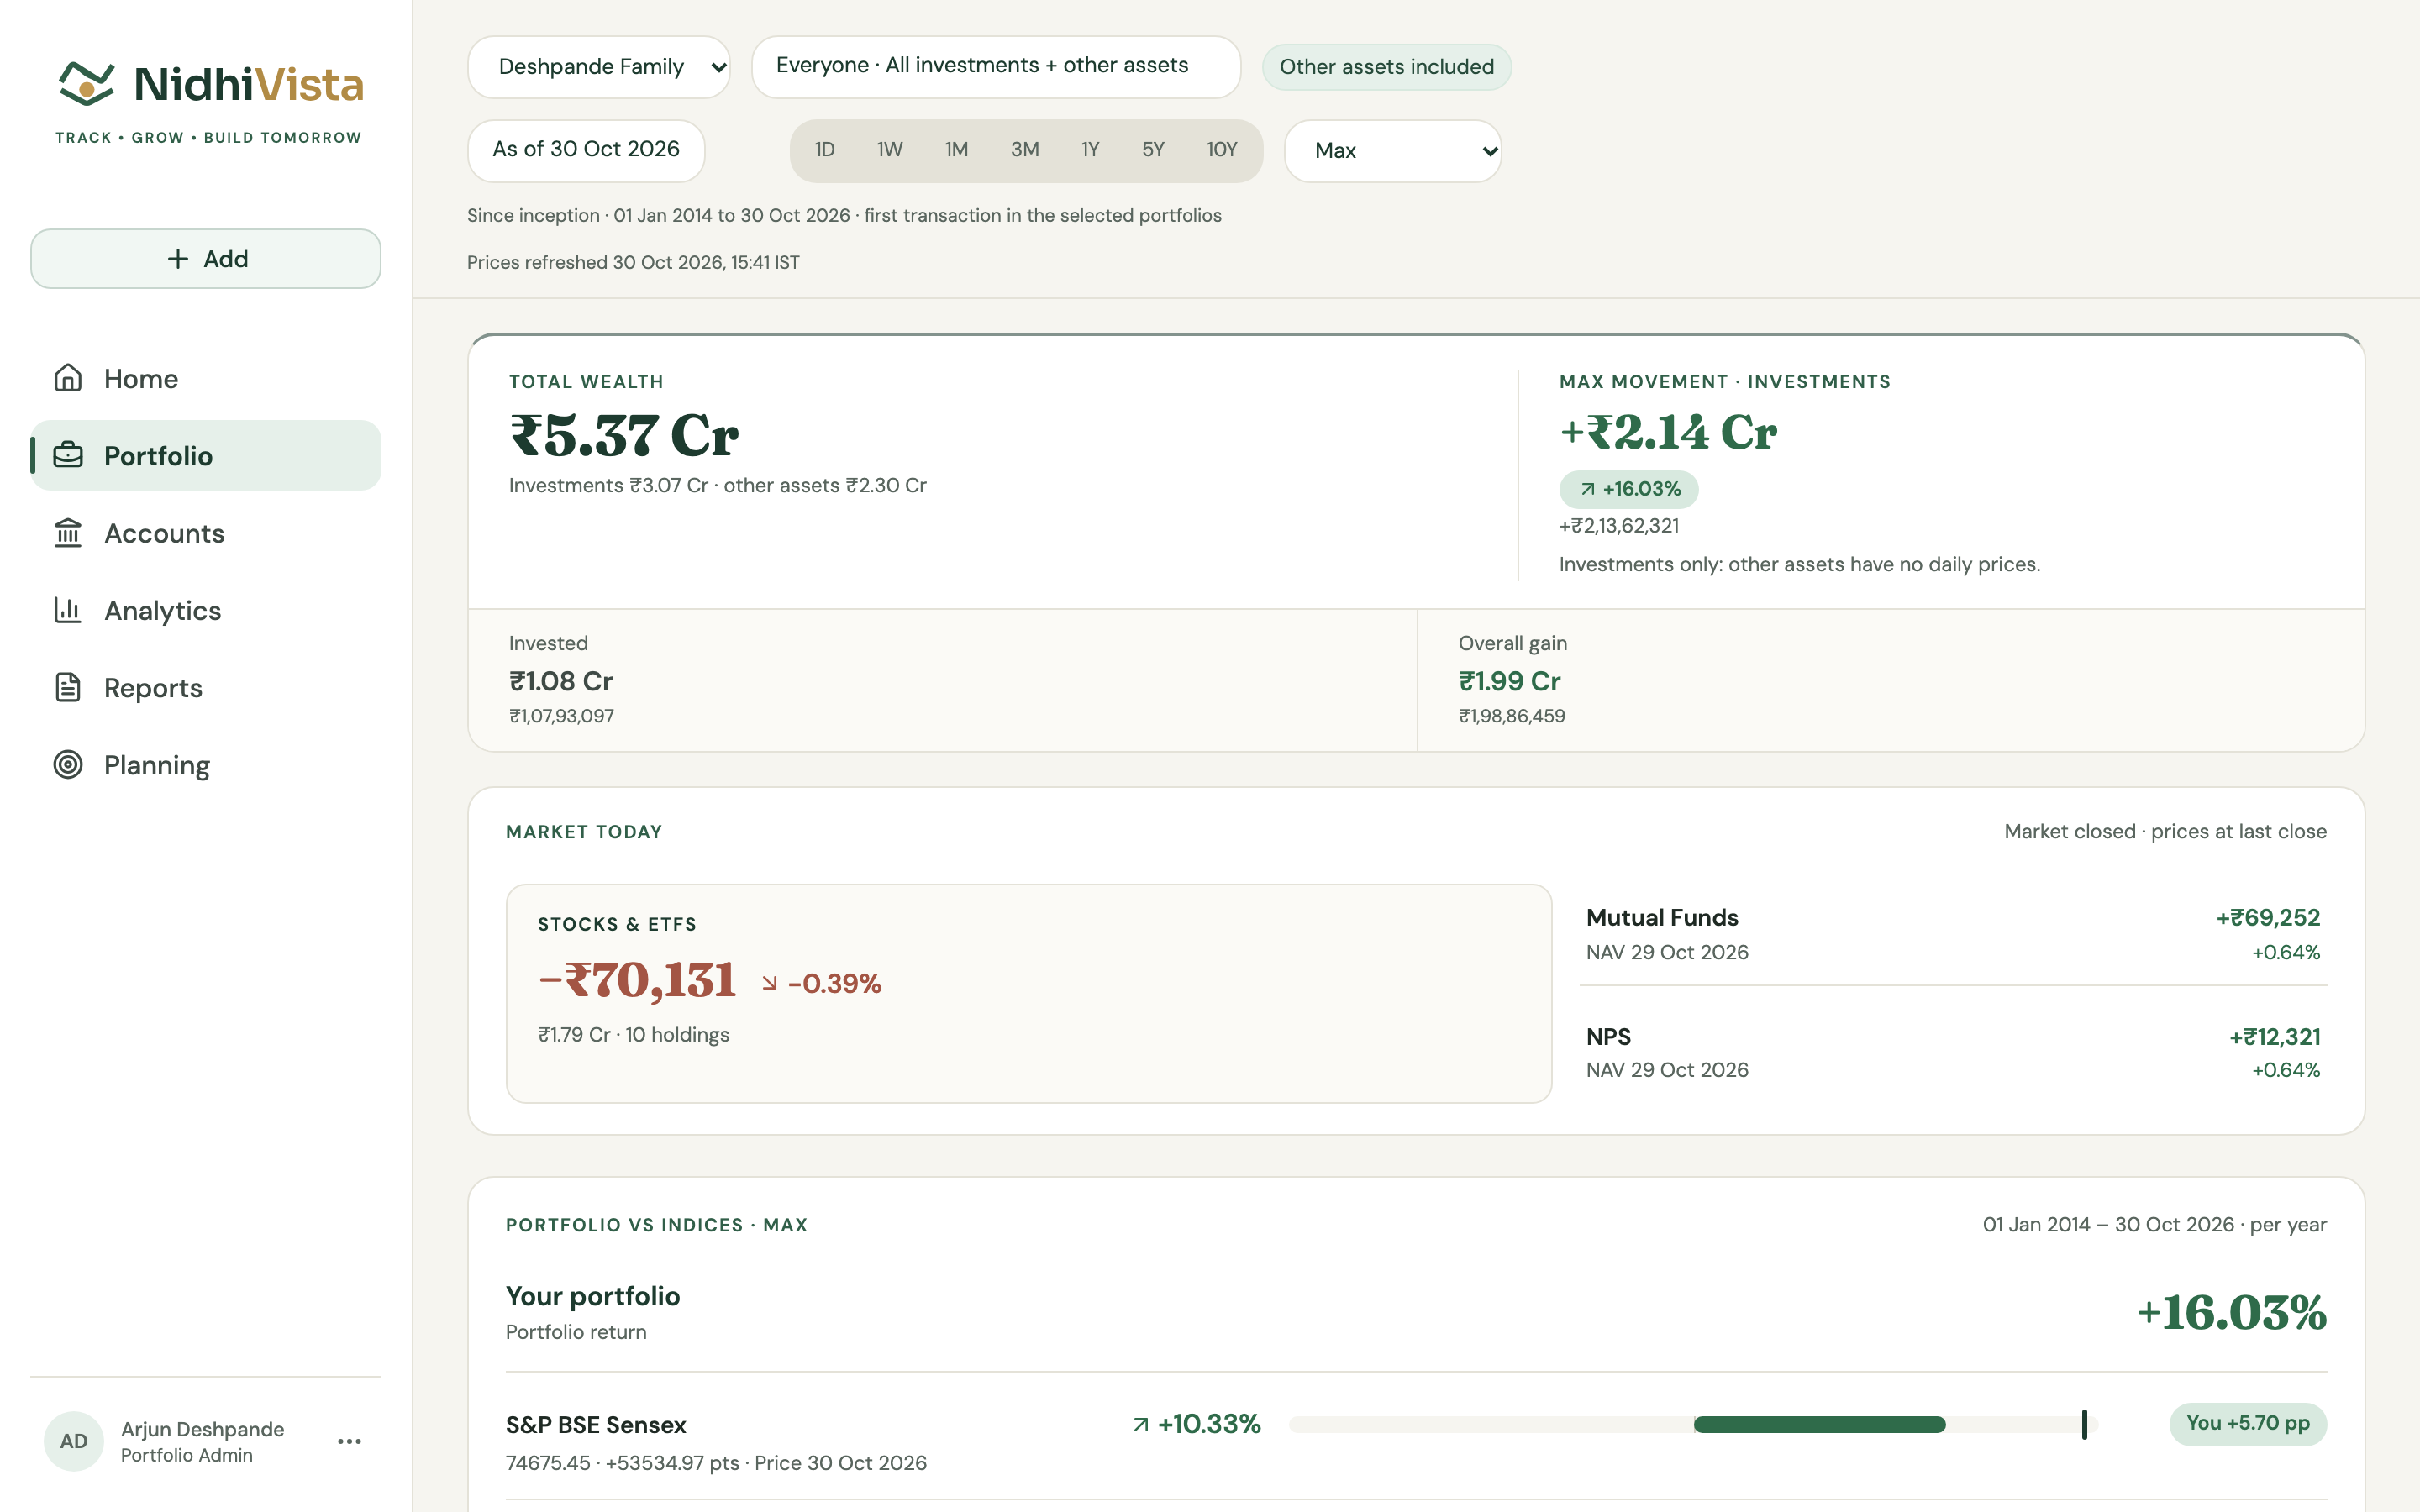
Task: Click the S&P BSE Sensex label
Action: (x=596, y=1424)
